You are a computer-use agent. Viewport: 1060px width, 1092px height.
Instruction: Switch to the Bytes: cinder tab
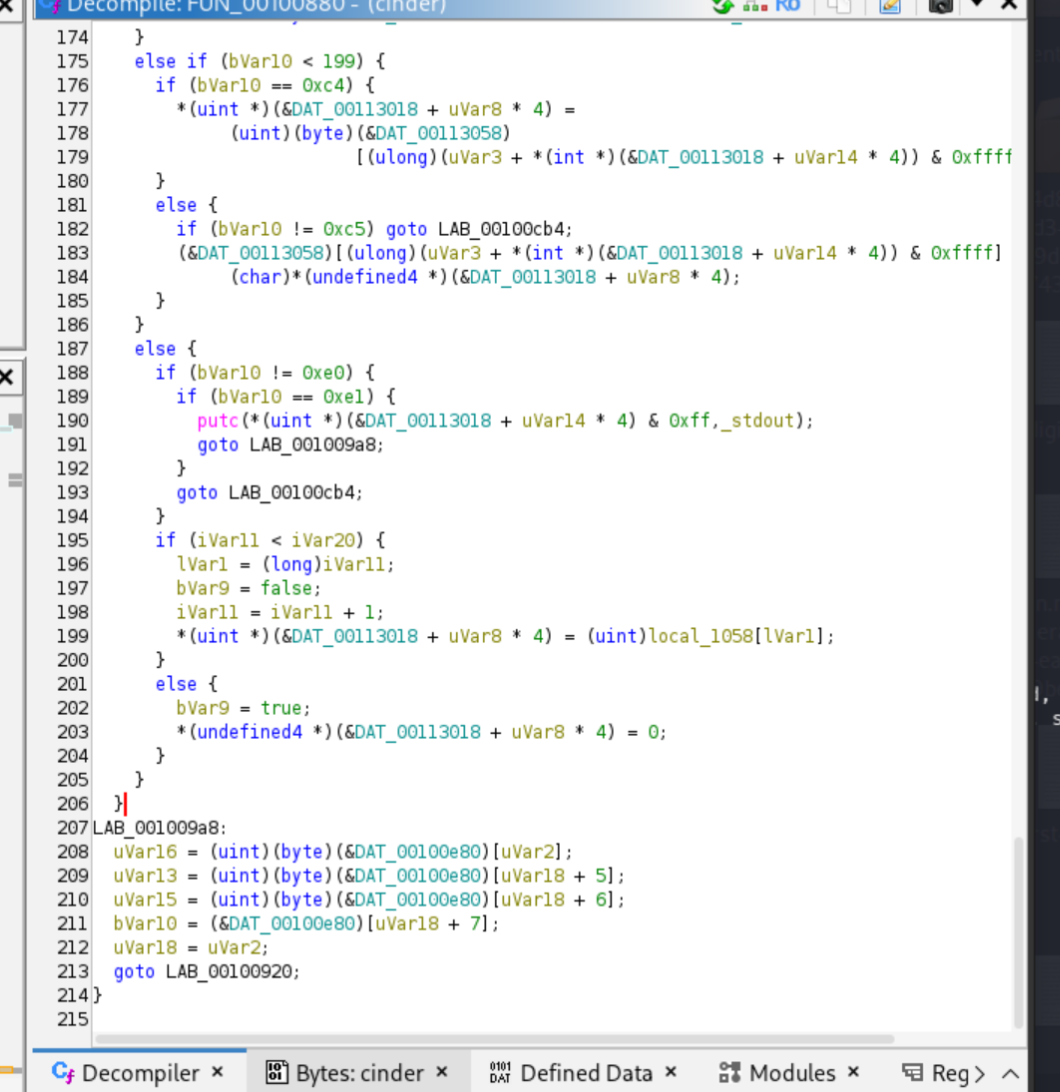[x=360, y=1073]
